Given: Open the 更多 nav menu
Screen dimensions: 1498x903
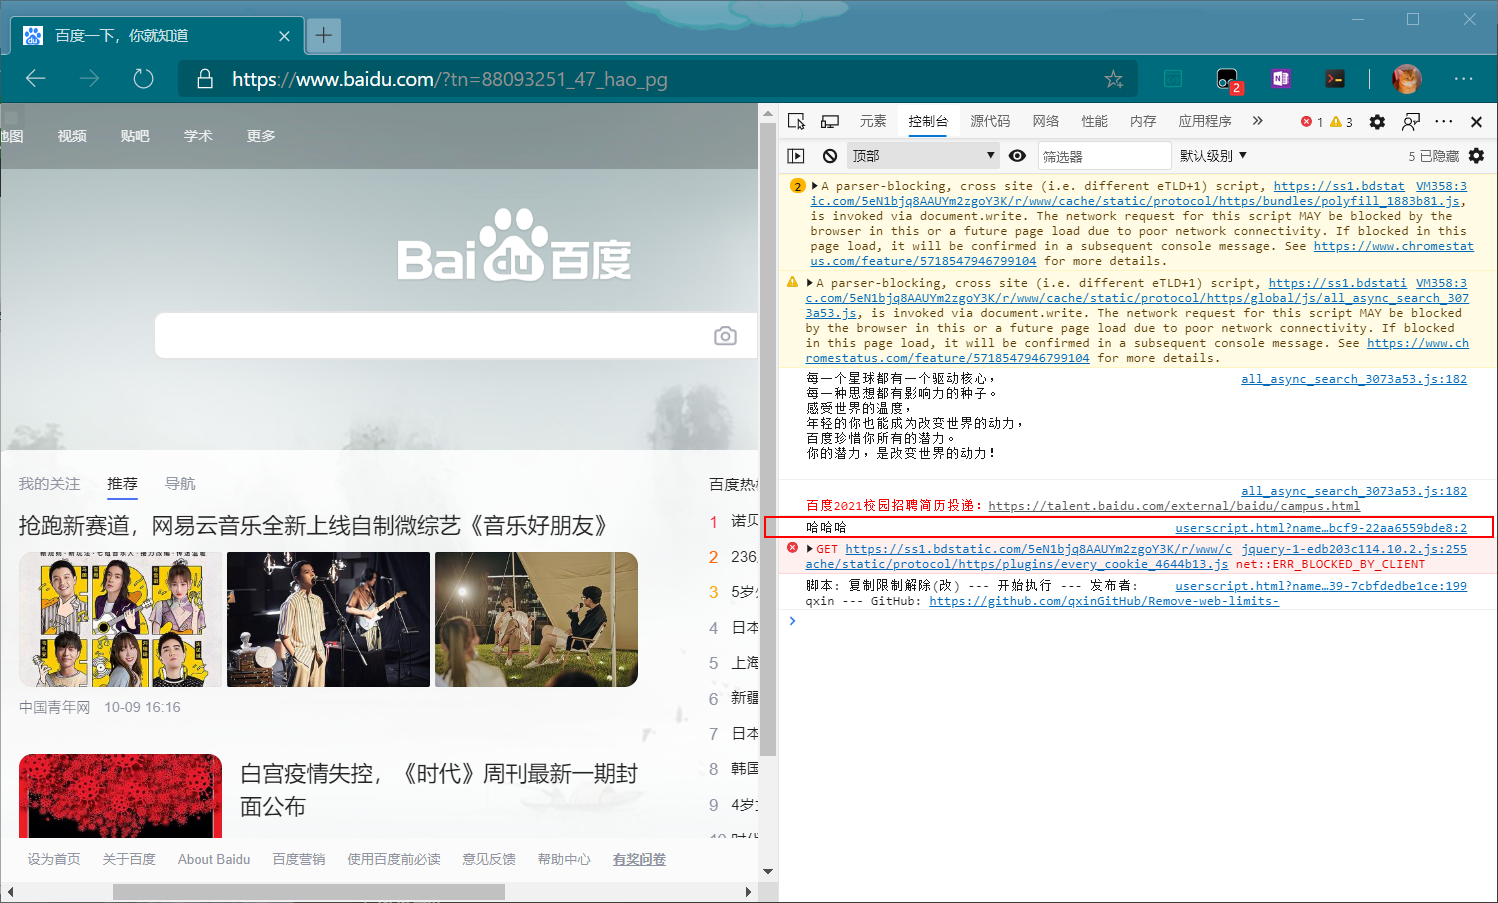Looking at the screenshot, I should pos(261,136).
